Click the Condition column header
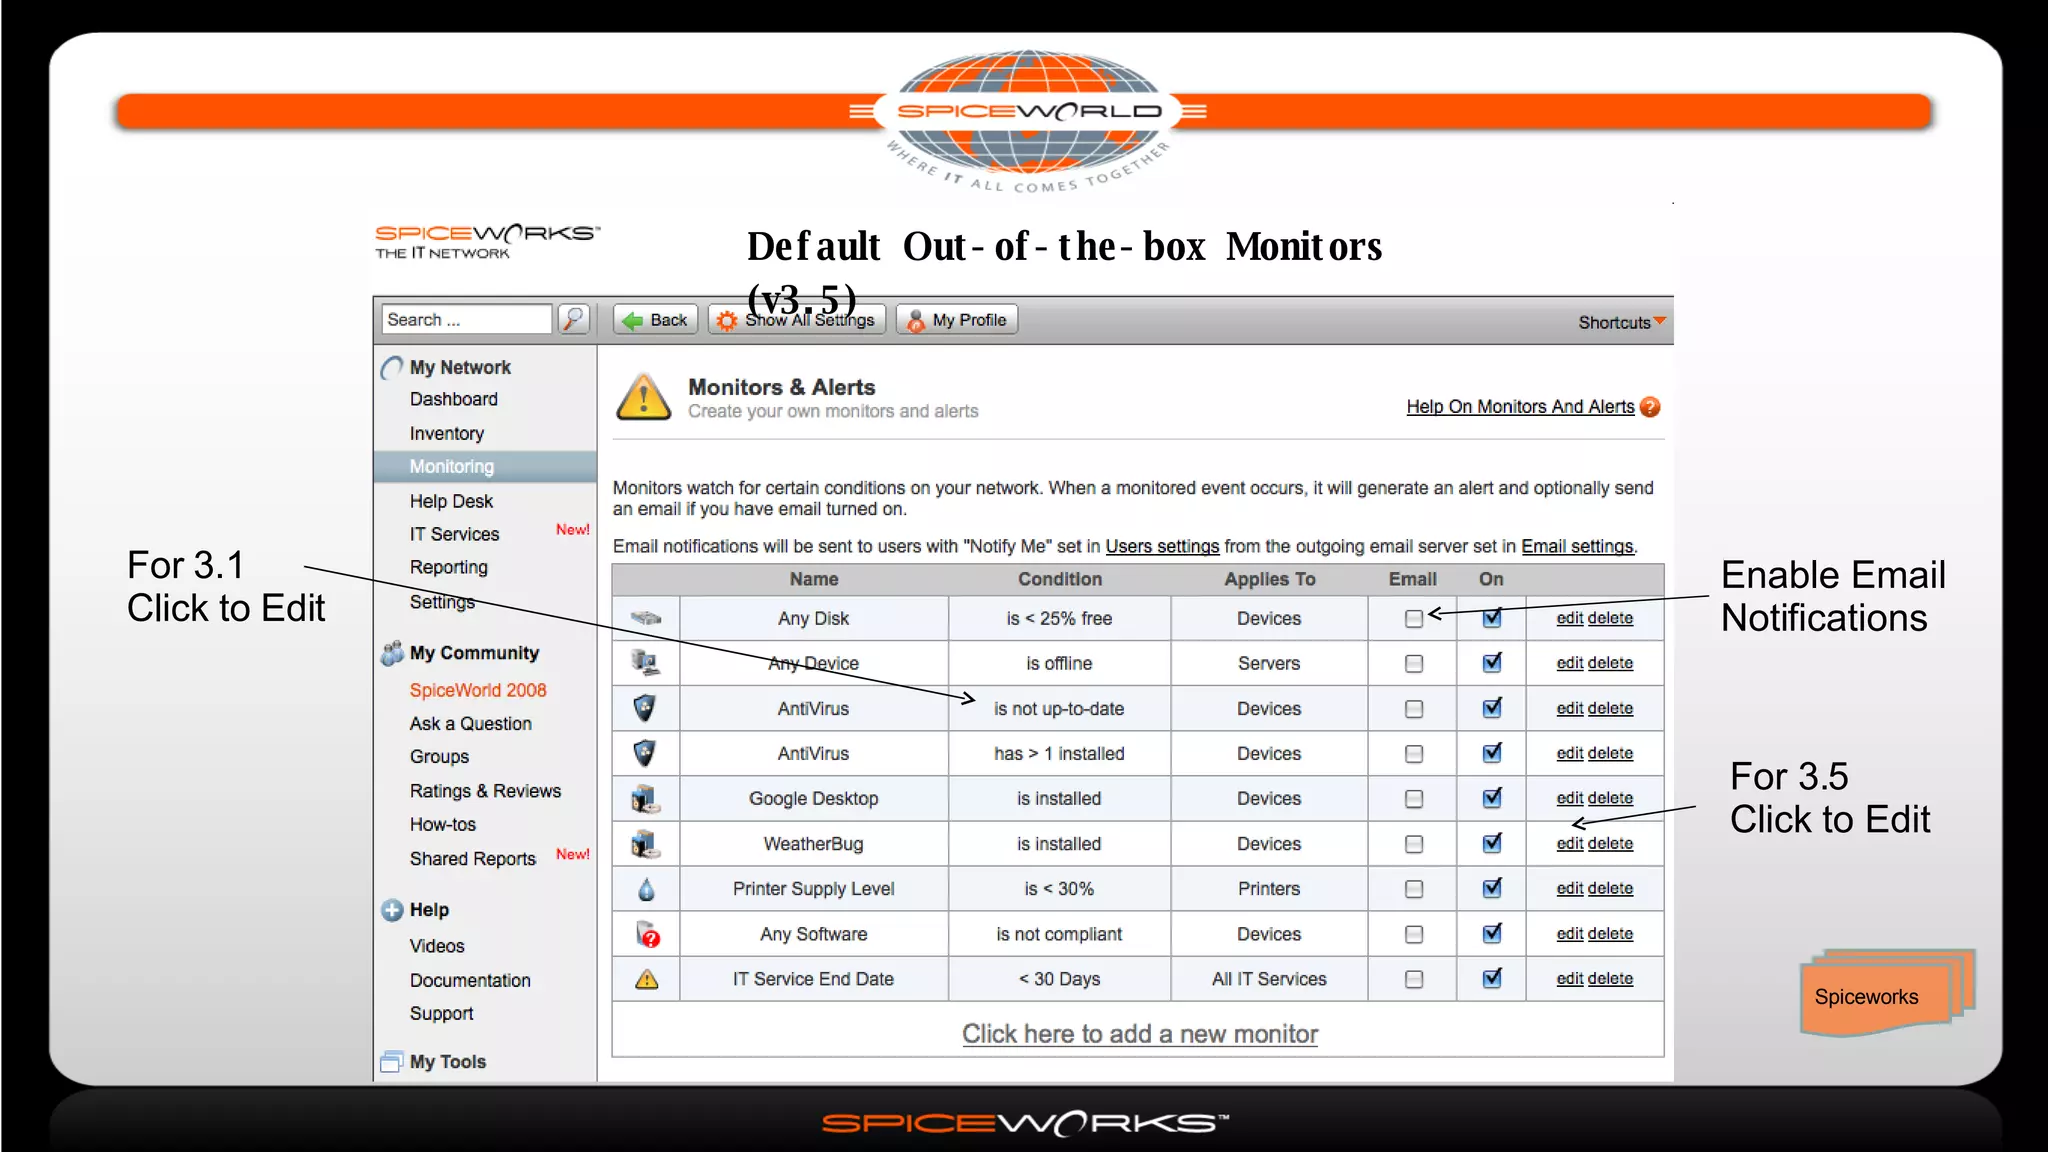 click(x=1060, y=579)
